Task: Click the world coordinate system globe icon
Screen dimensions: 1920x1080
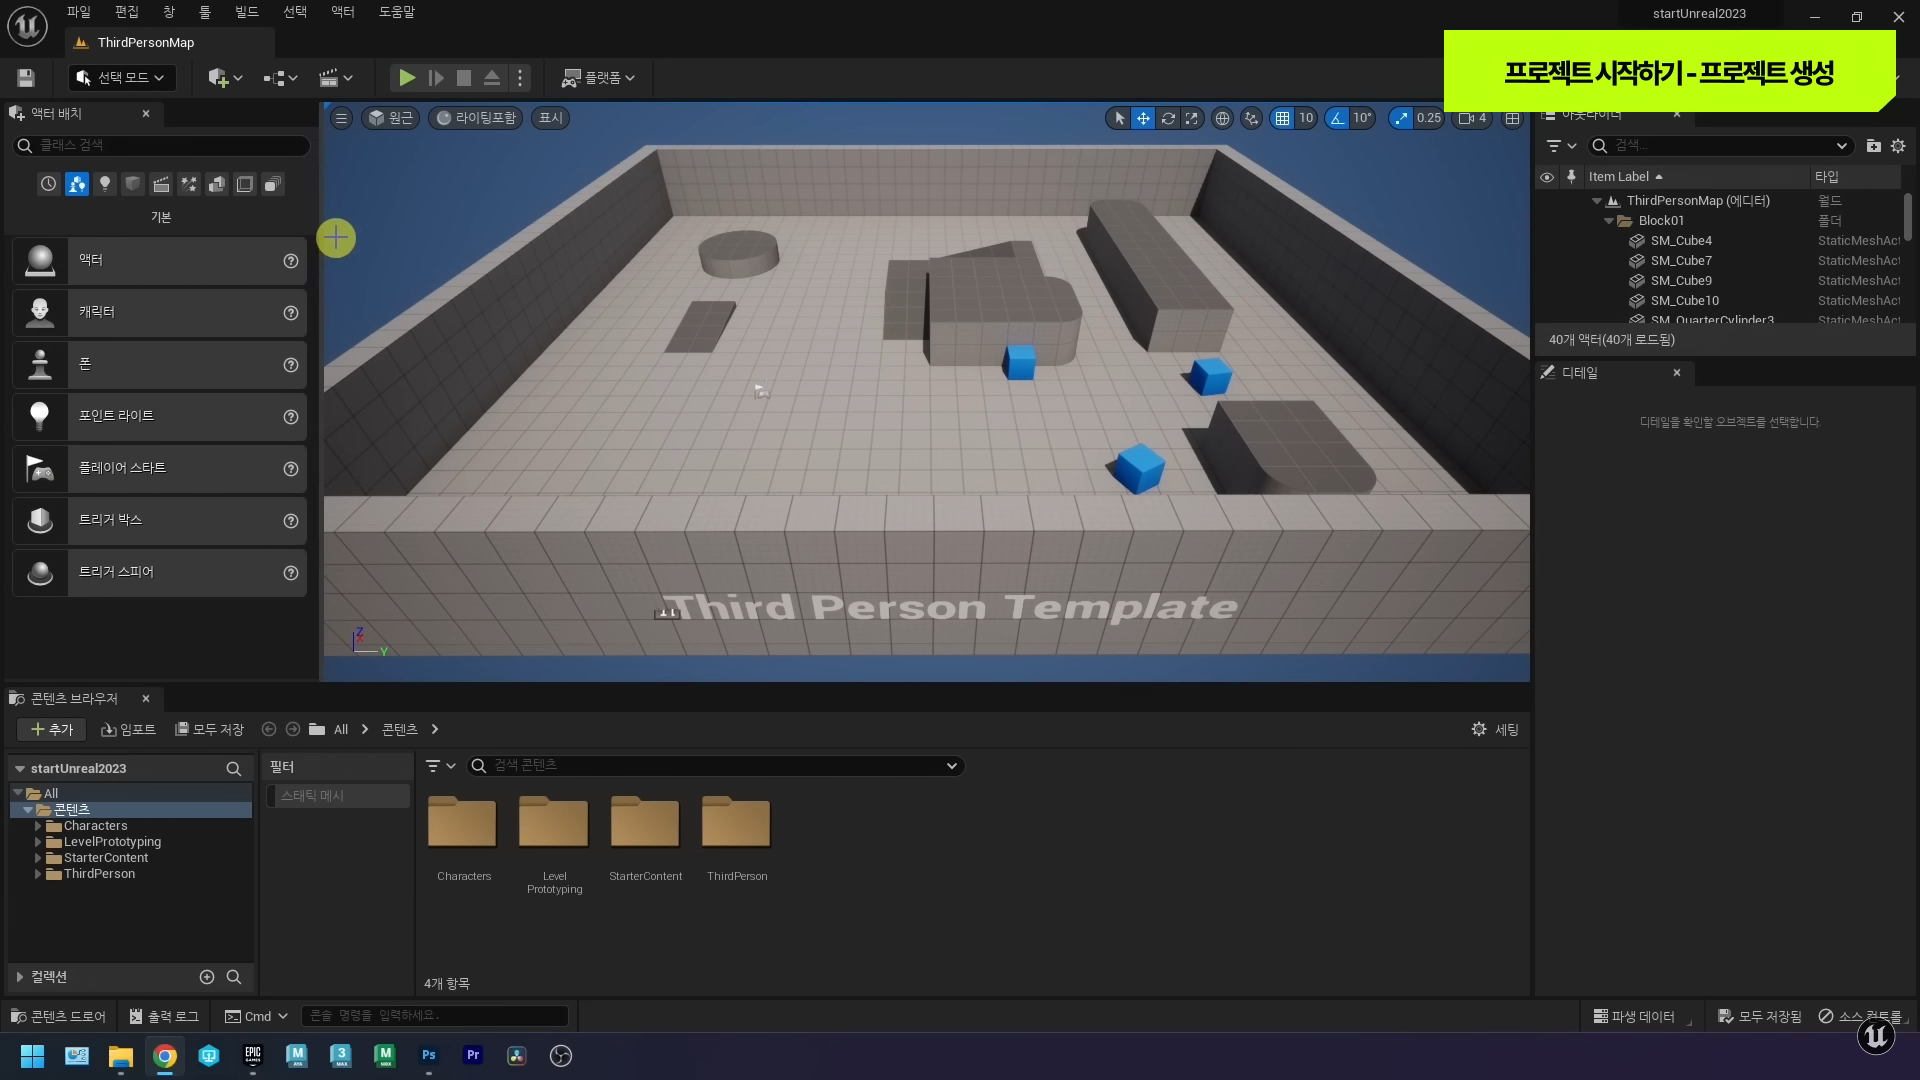Action: tap(1222, 118)
